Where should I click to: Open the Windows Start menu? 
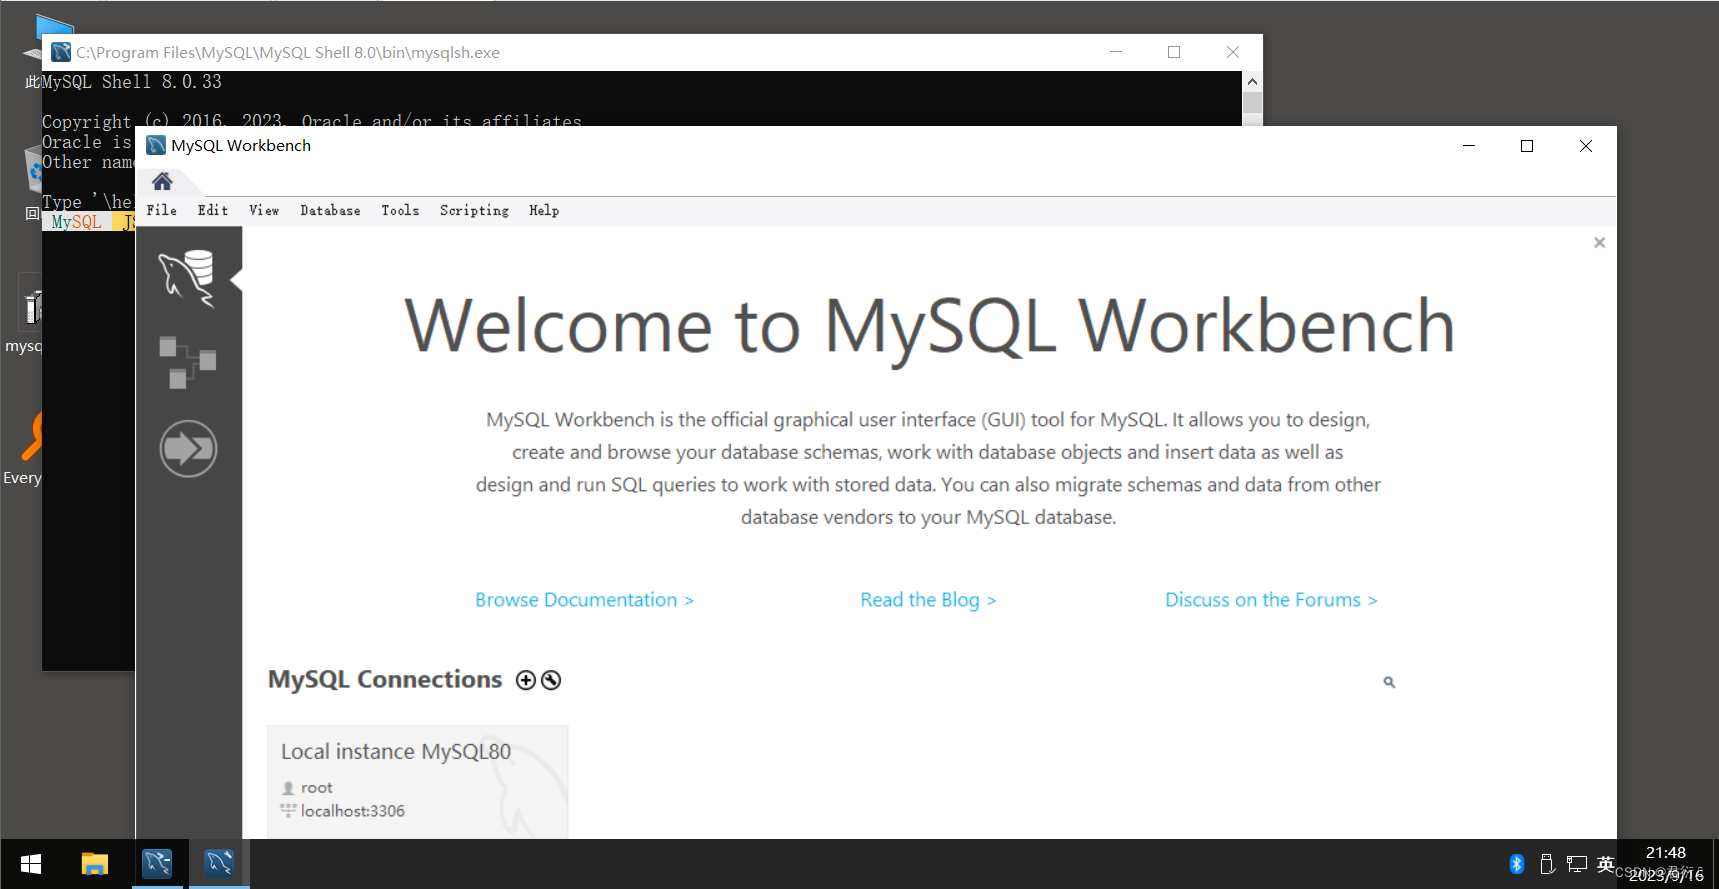[x=31, y=864]
